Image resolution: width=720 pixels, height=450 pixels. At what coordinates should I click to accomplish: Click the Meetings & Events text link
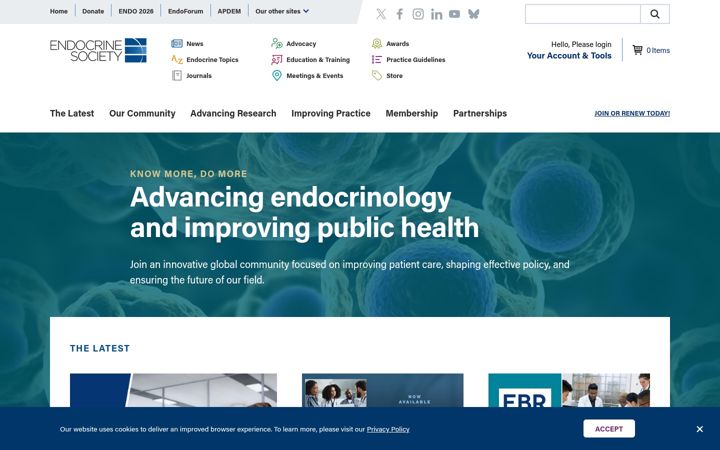point(315,76)
